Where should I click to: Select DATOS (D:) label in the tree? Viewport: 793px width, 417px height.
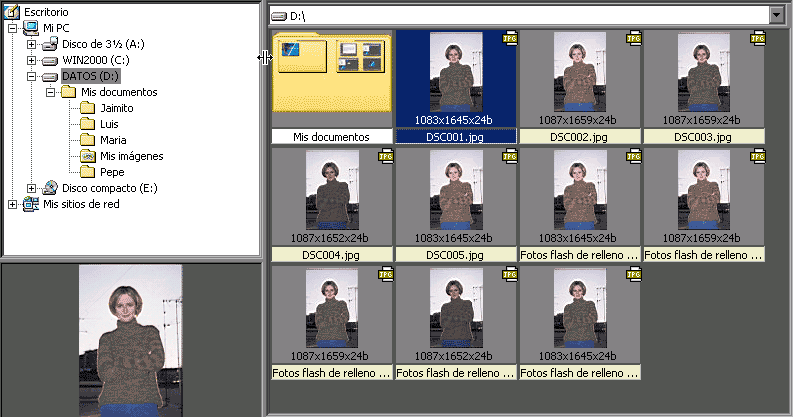(91, 76)
